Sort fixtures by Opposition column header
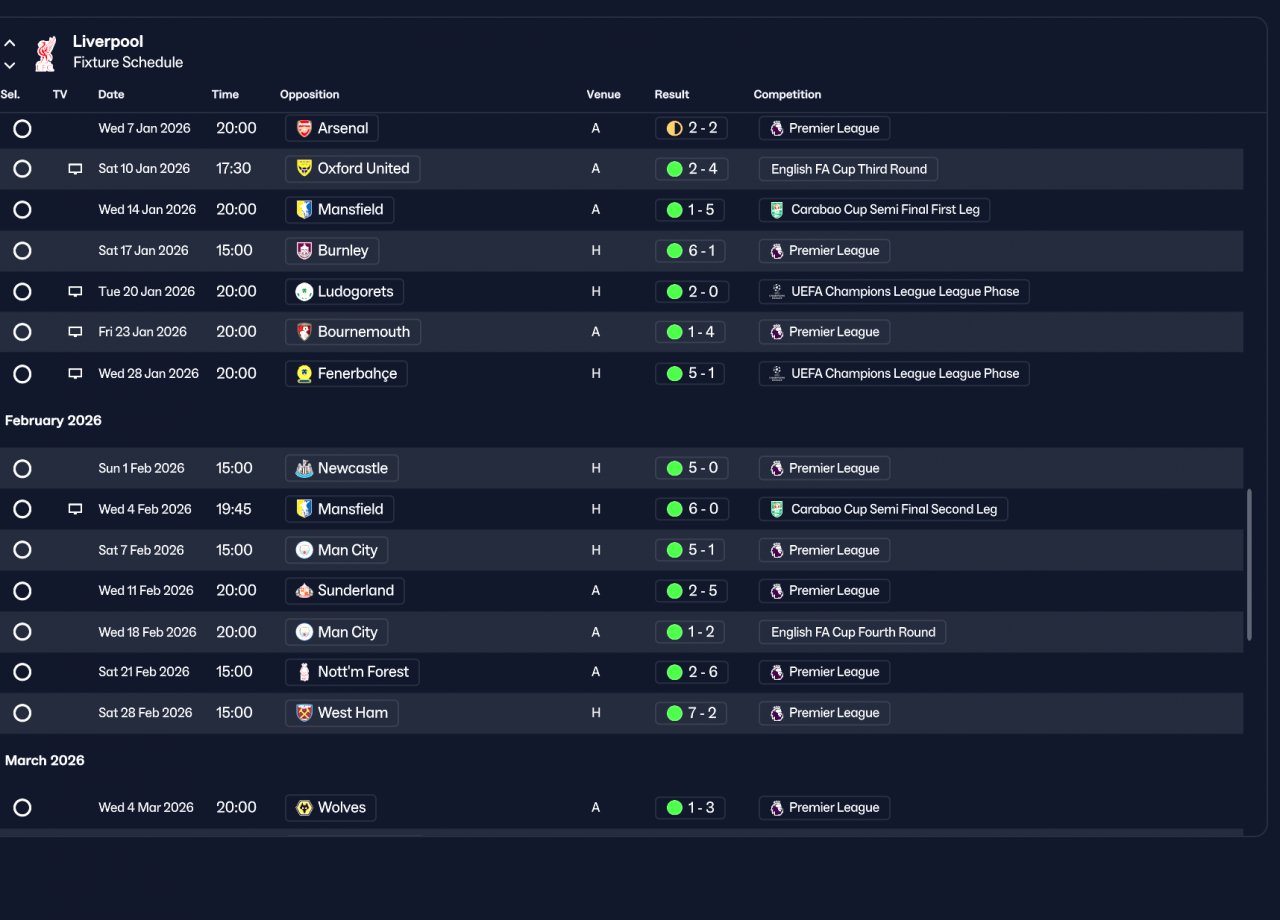The height and width of the screenshot is (920, 1280). (309, 95)
